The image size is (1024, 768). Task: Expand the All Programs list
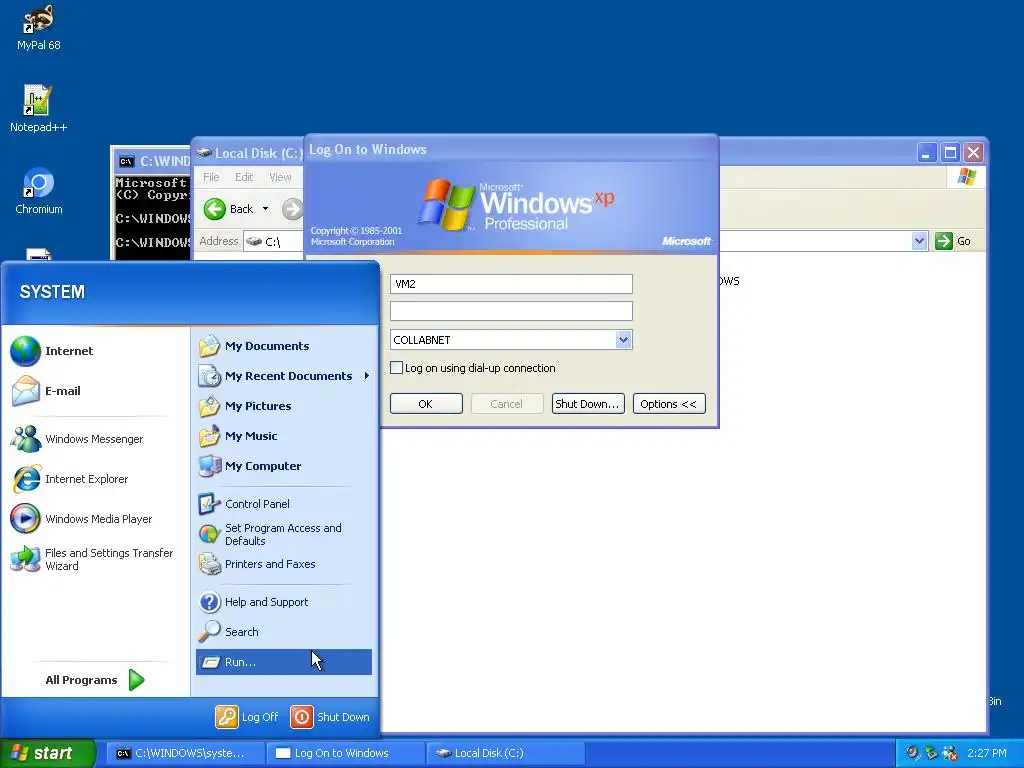coord(95,680)
